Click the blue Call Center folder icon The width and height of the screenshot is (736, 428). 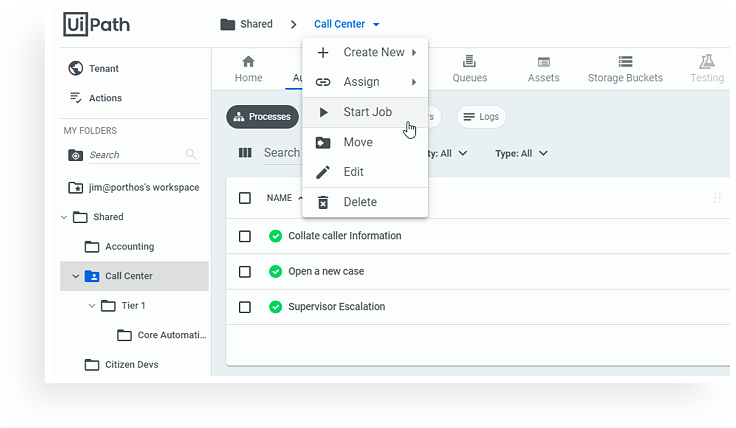[92, 276]
